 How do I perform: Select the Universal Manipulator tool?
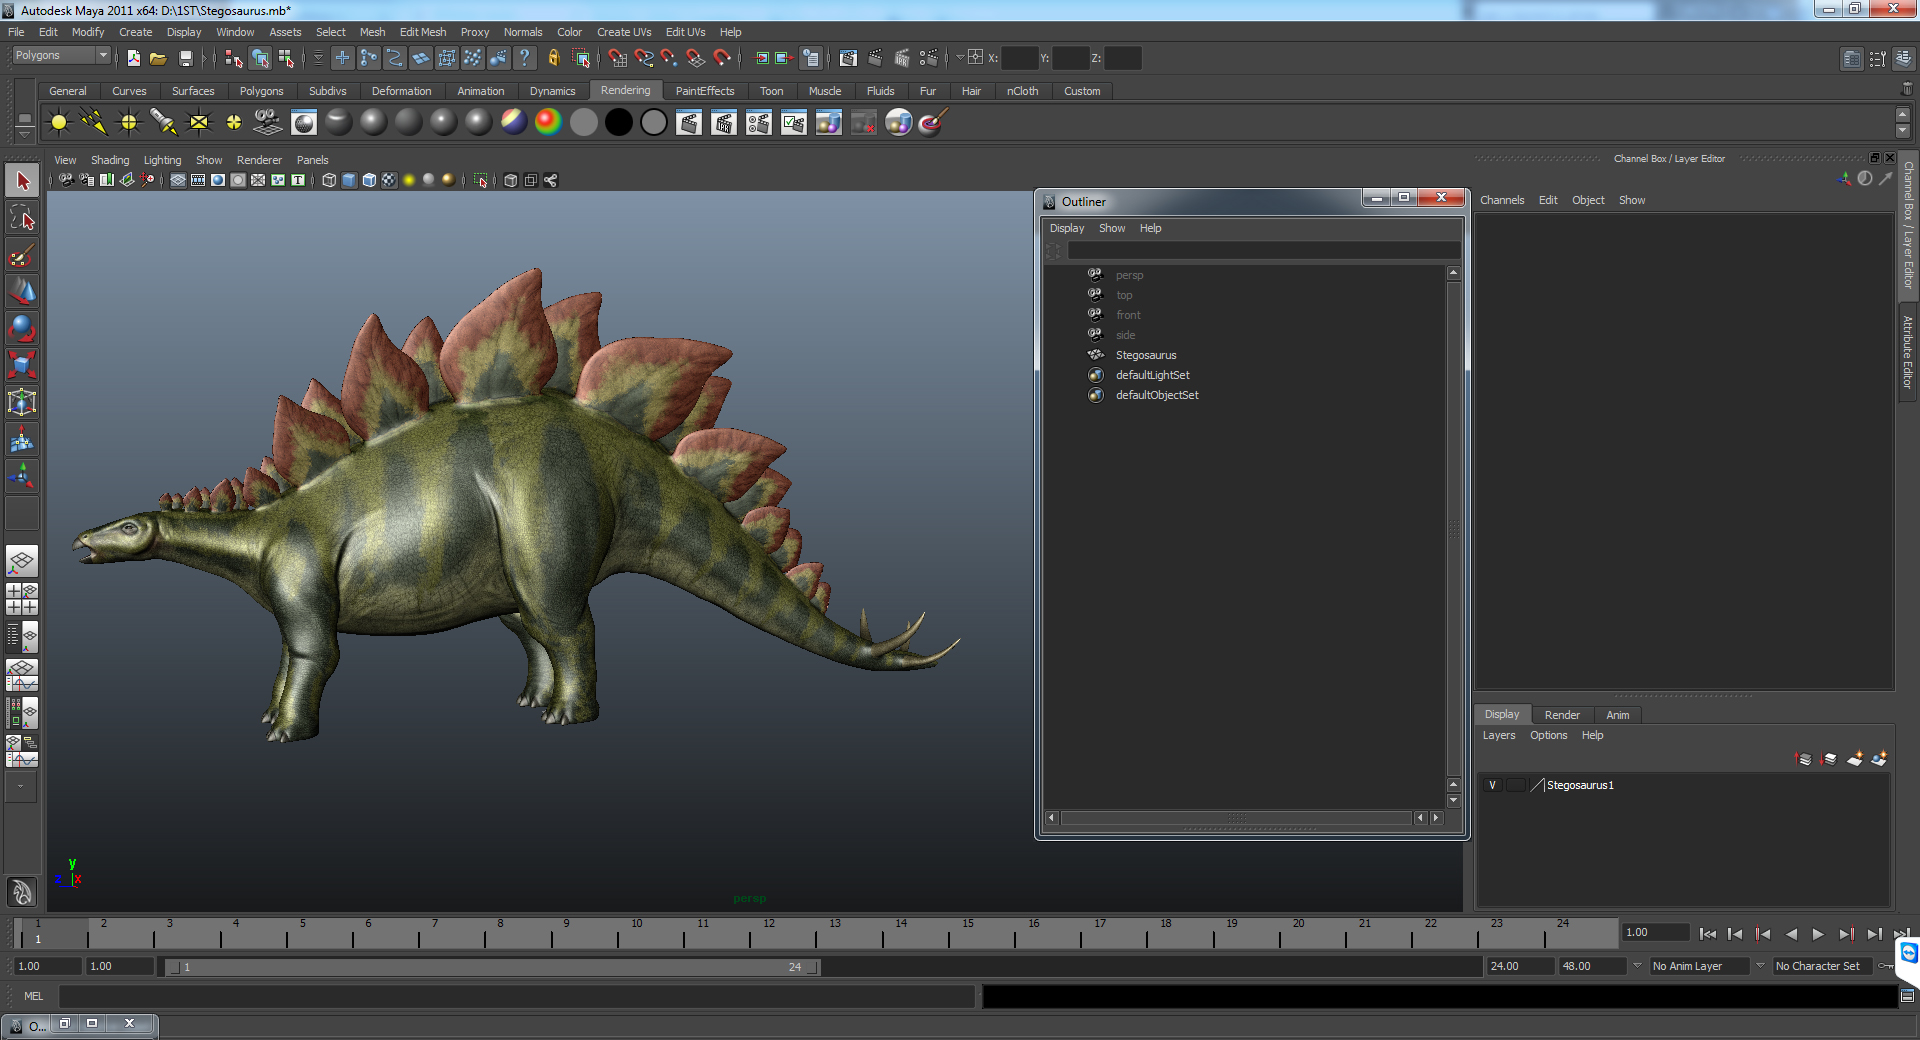pyautogui.click(x=22, y=402)
